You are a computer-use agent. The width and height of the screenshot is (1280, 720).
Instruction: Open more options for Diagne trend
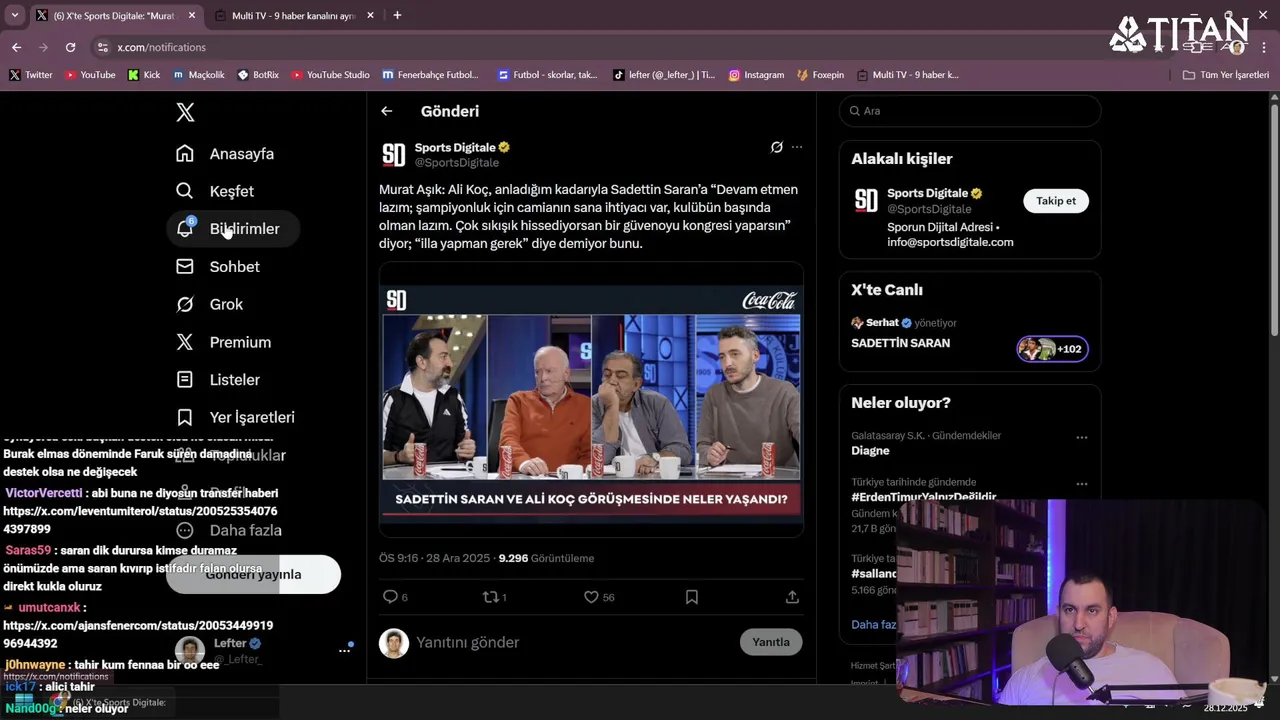point(1082,437)
